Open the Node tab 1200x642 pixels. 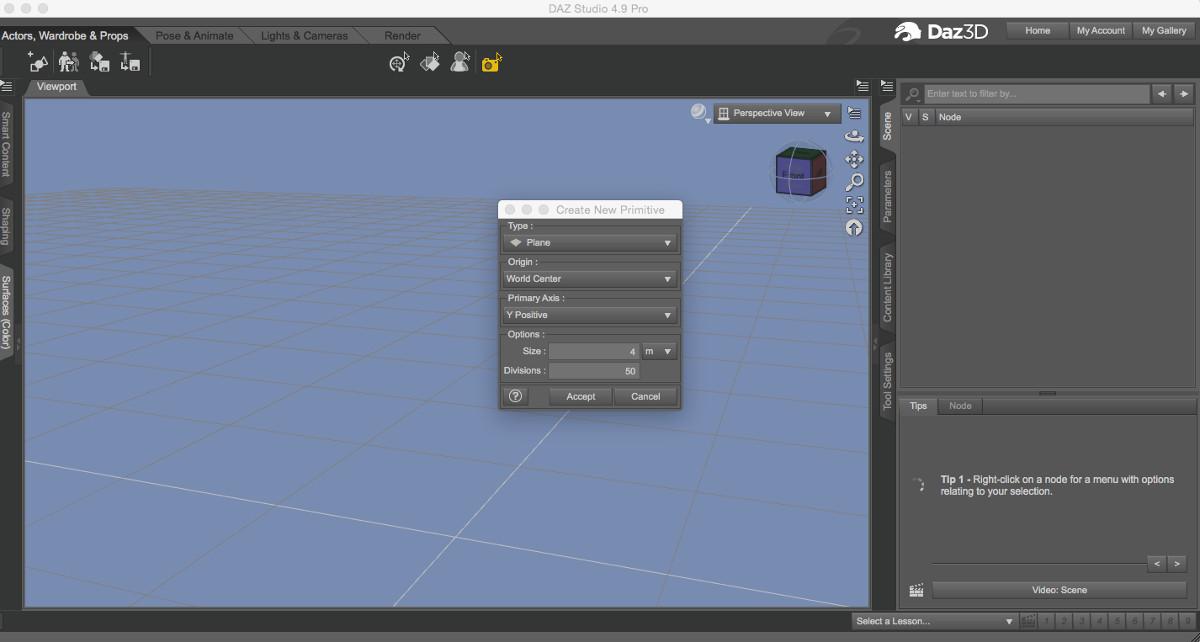(x=960, y=406)
